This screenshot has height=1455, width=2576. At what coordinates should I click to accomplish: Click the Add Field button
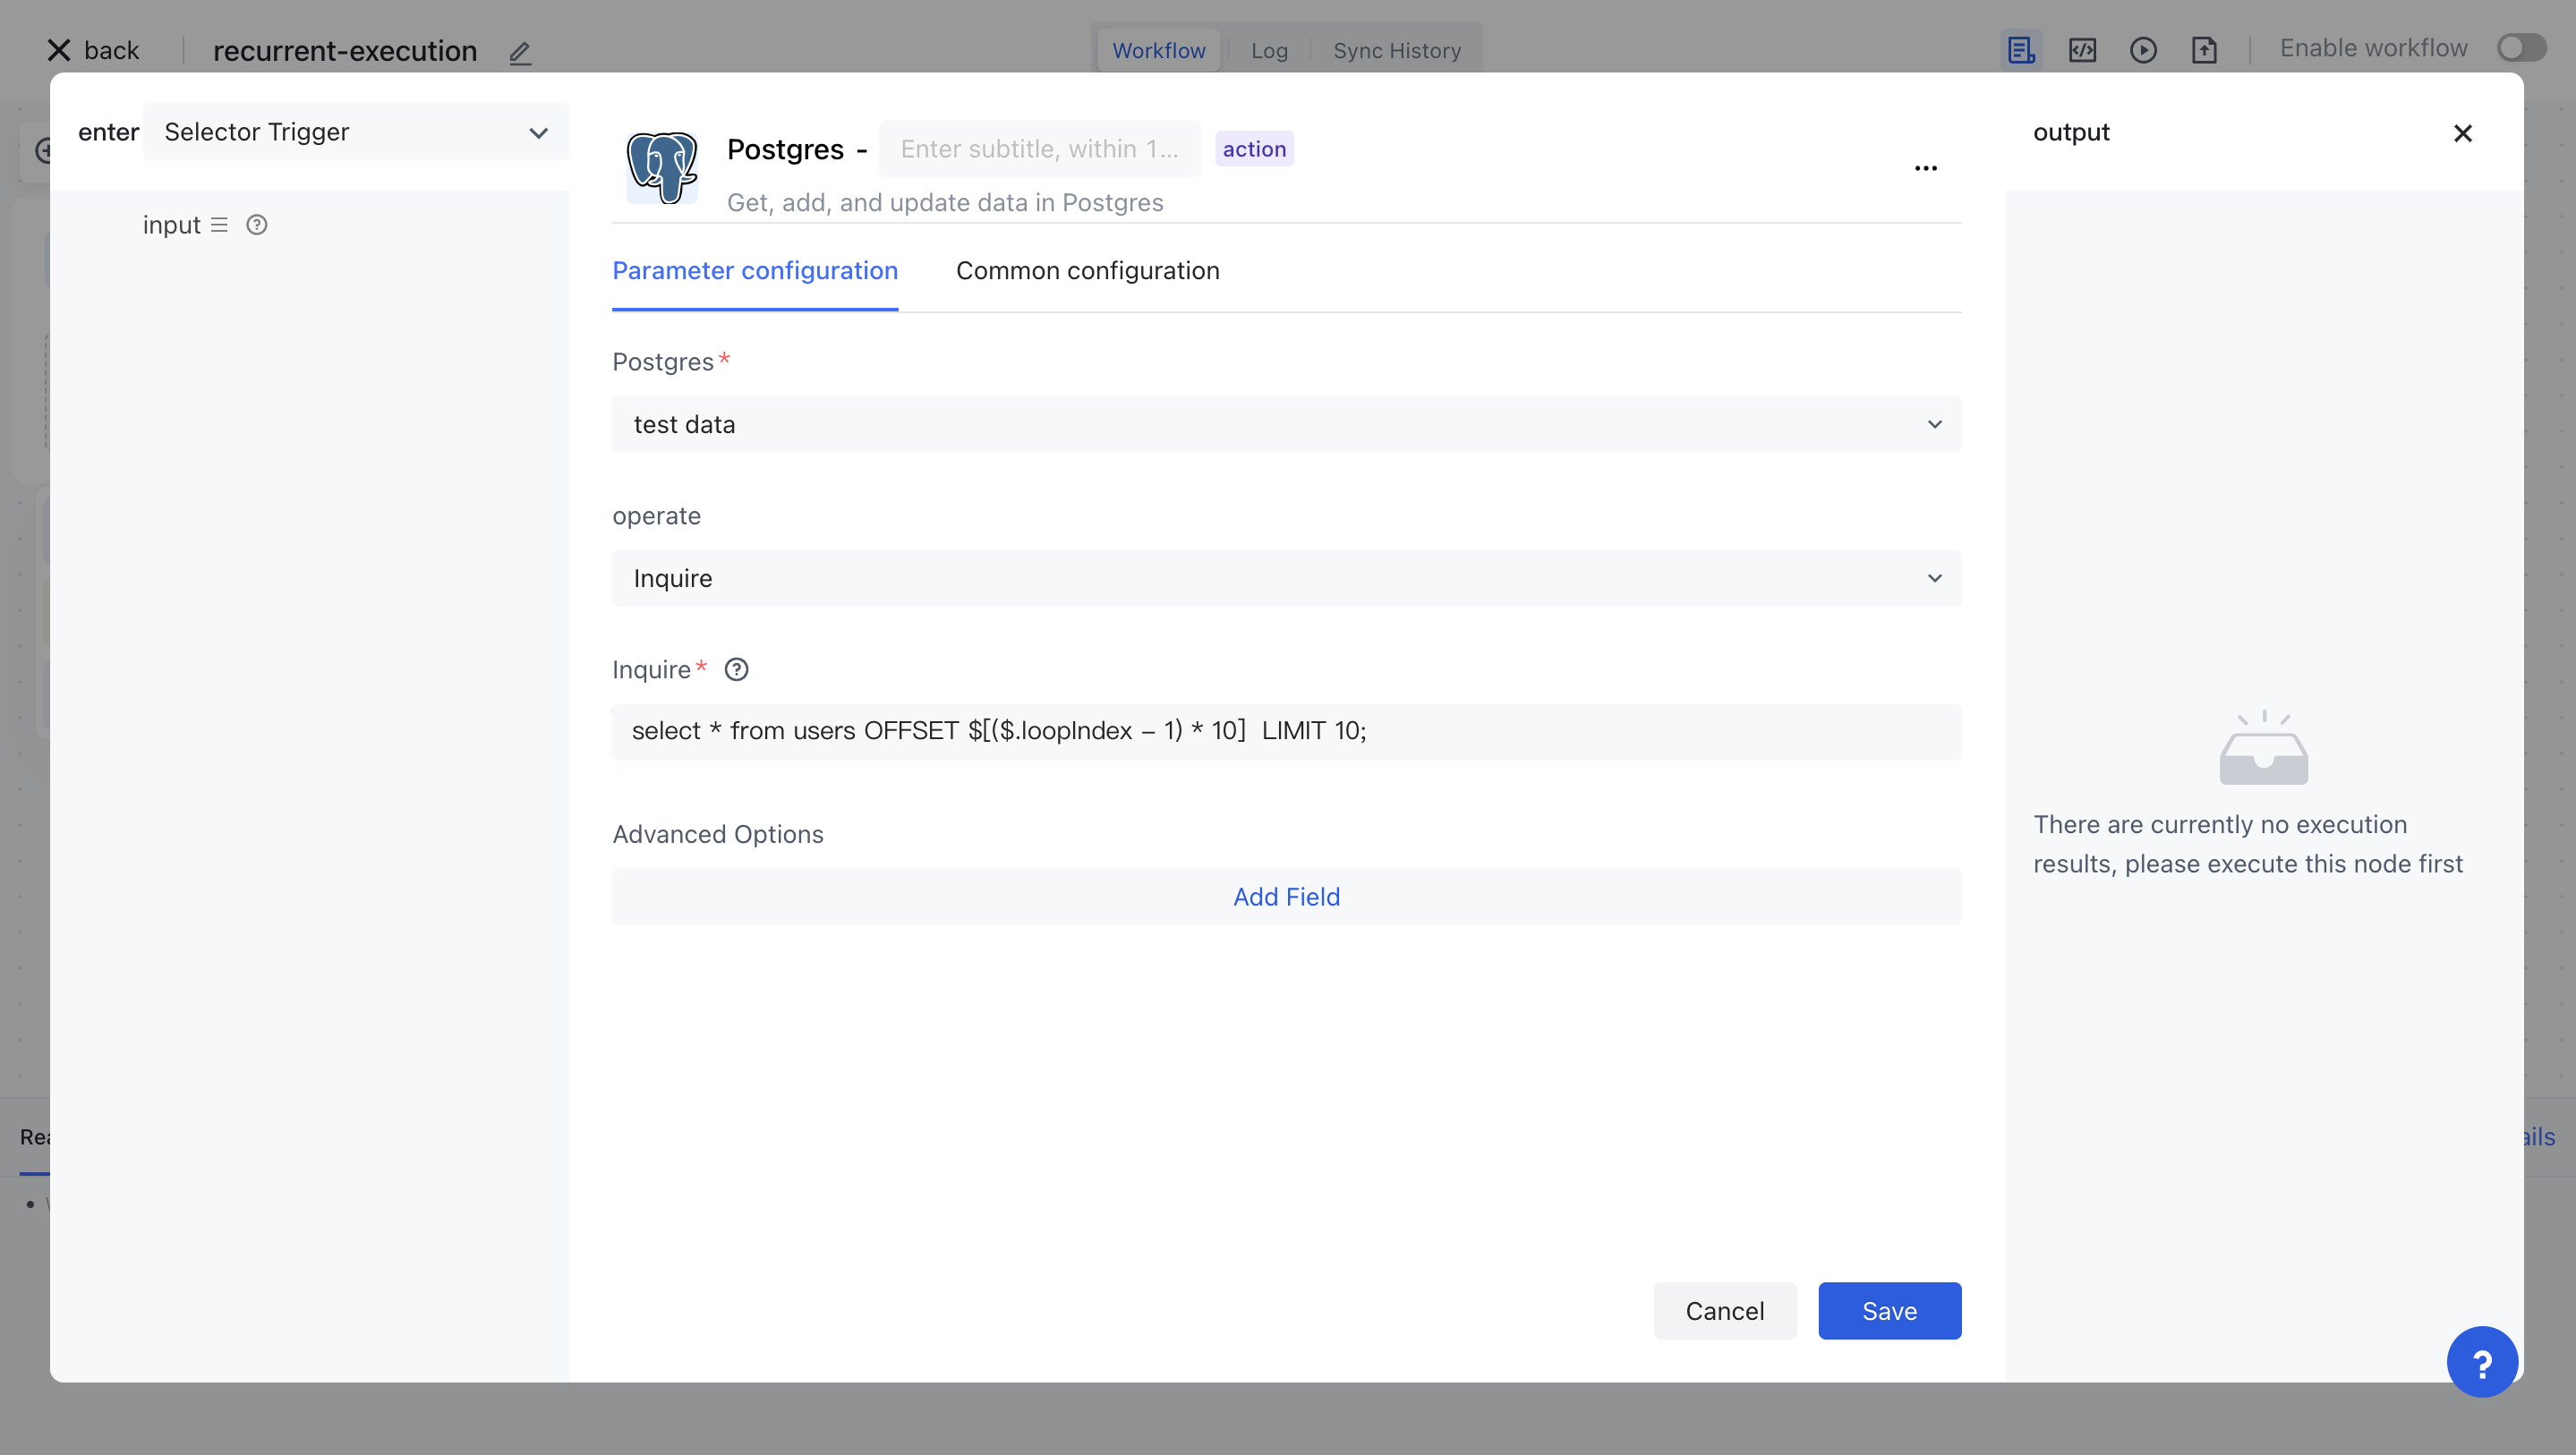tap(1286, 897)
